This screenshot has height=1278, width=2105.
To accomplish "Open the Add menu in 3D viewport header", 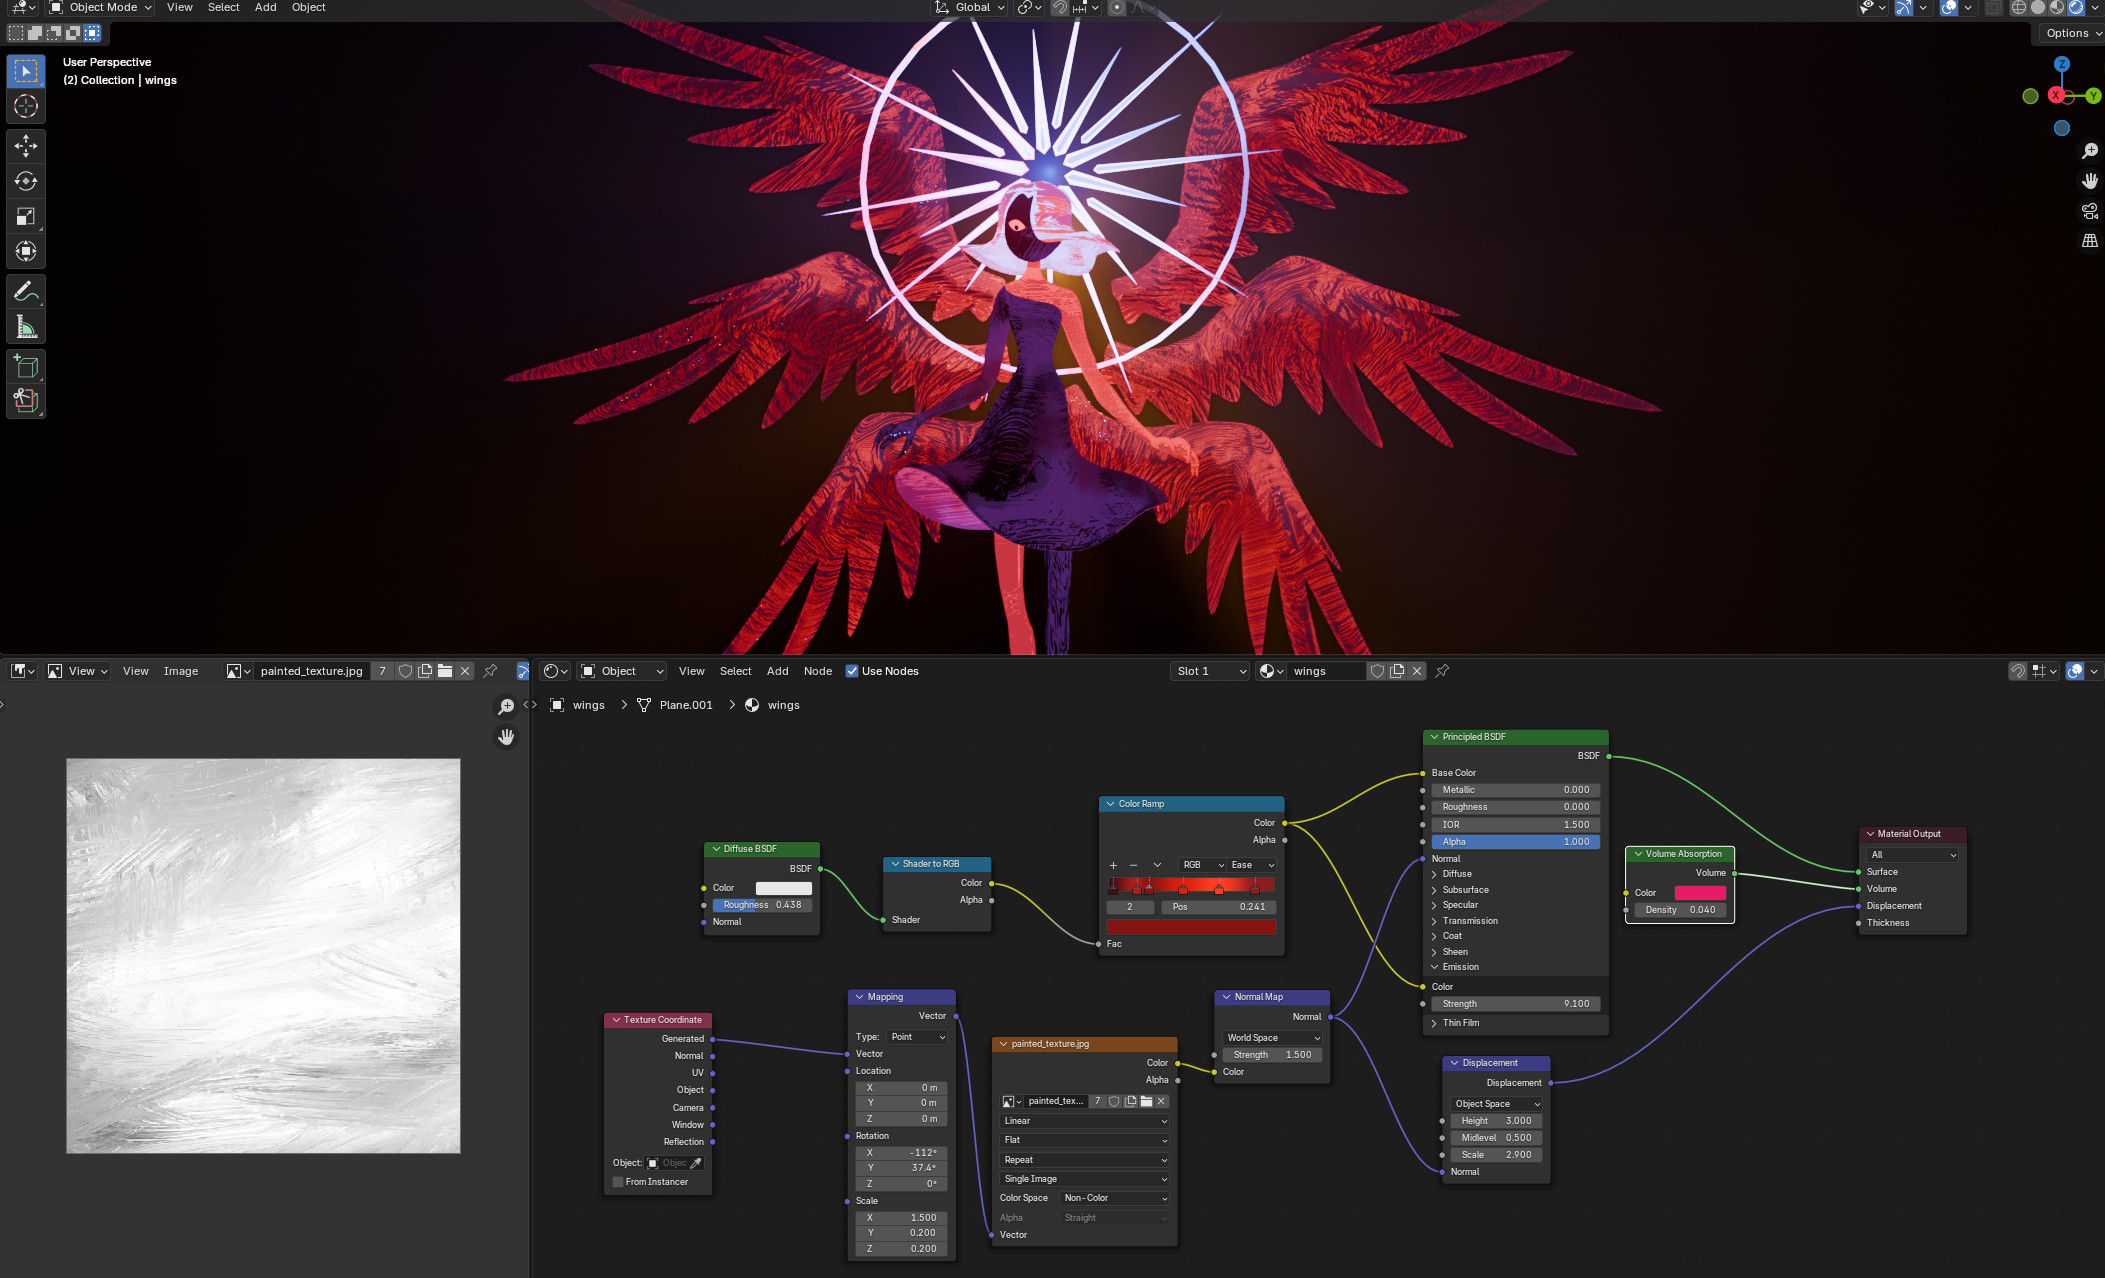I will coord(266,7).
